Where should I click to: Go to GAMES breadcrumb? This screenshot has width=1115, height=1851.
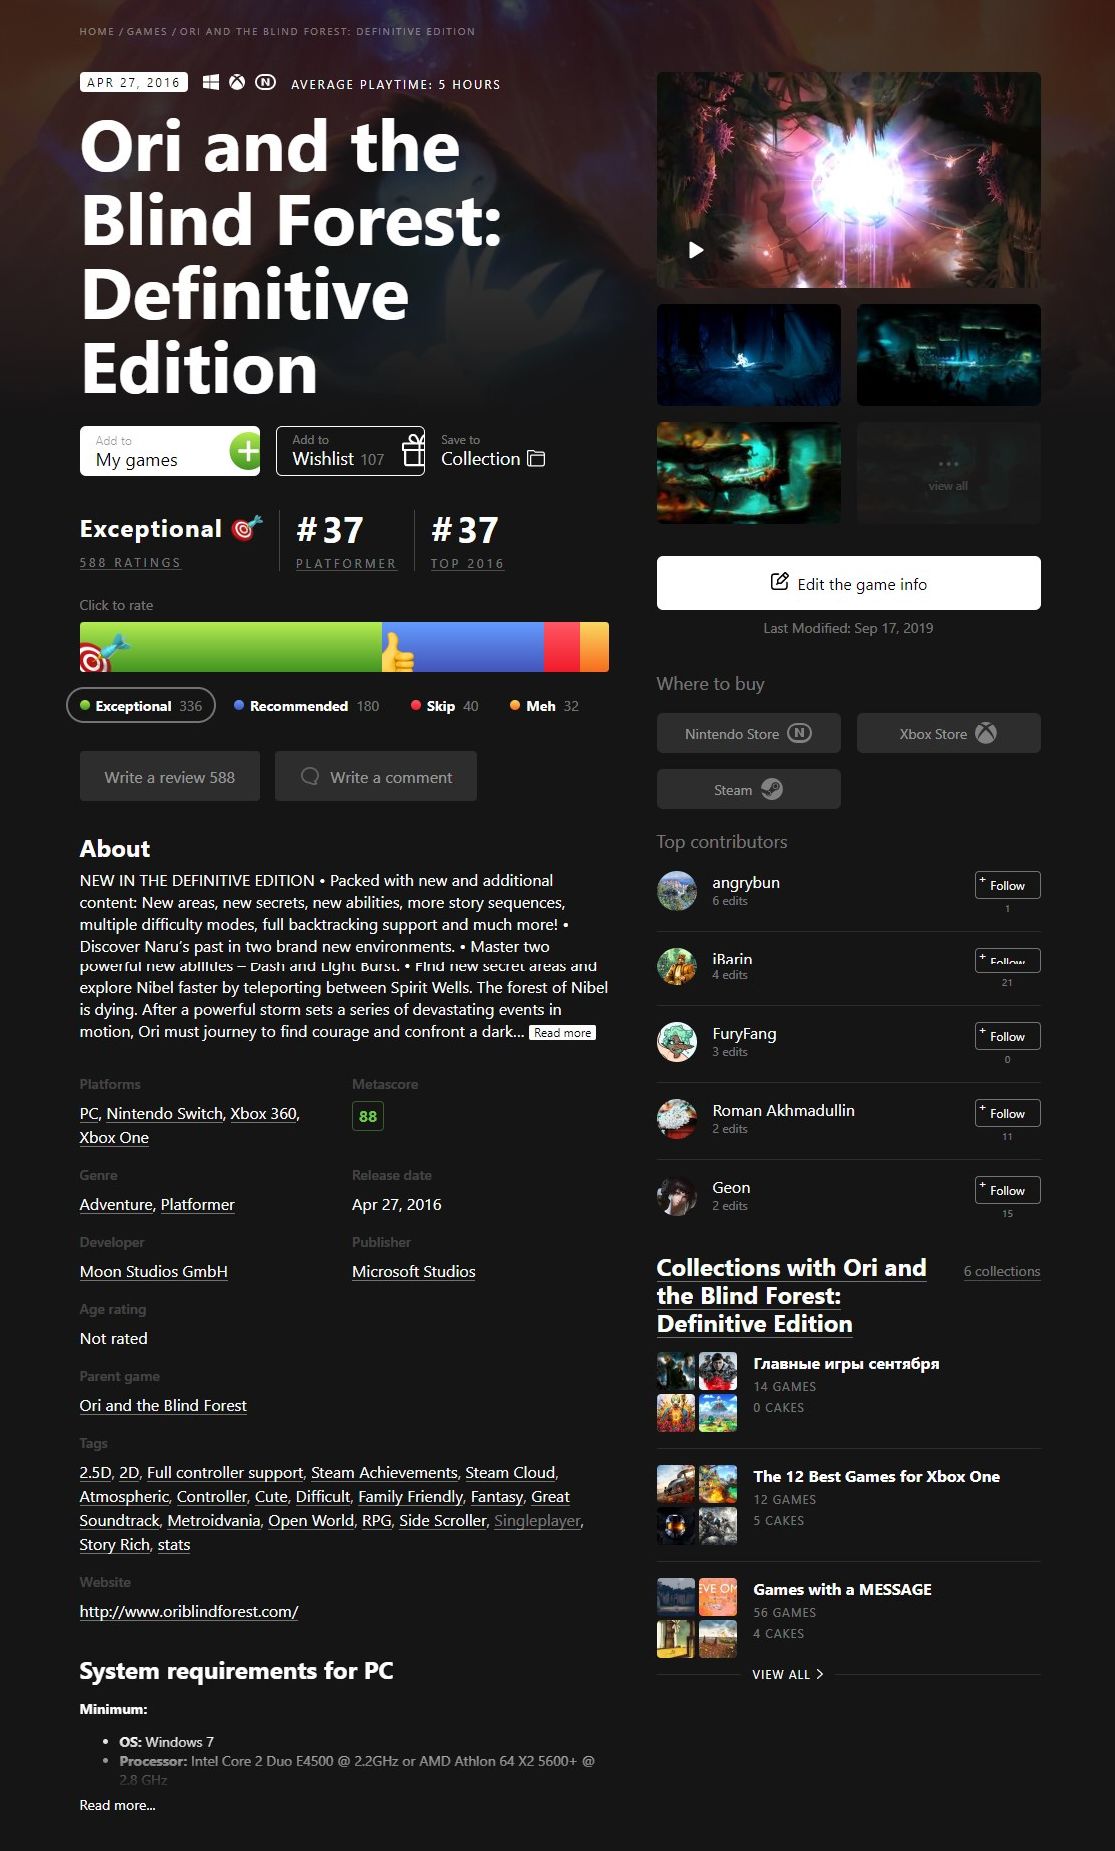147,31
